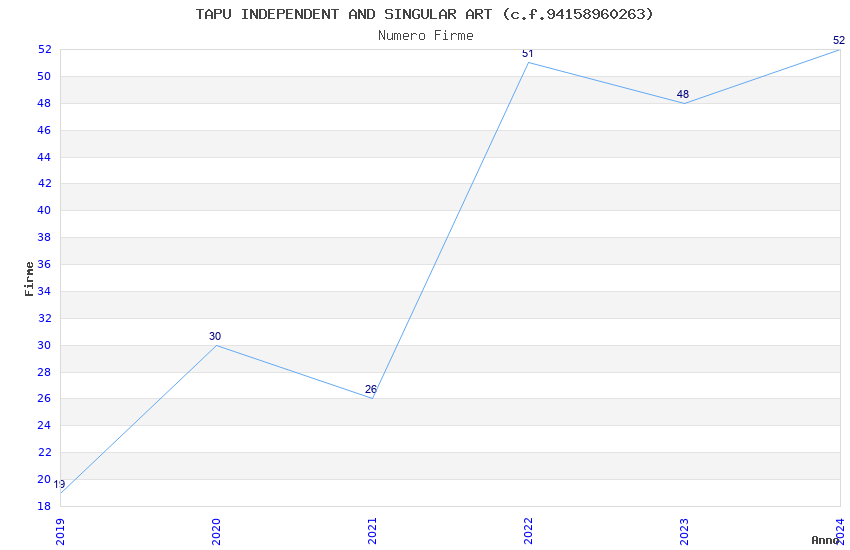Click the y-axis tick value 22

(44, 452)
